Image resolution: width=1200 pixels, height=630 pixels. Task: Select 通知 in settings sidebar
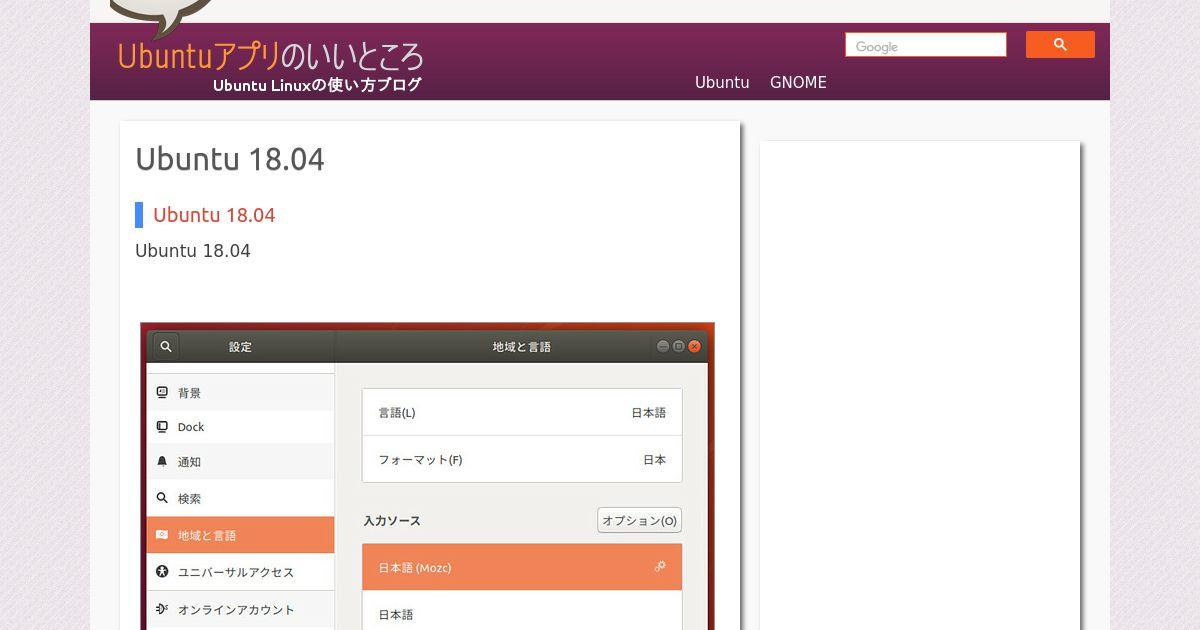point(240,462)
